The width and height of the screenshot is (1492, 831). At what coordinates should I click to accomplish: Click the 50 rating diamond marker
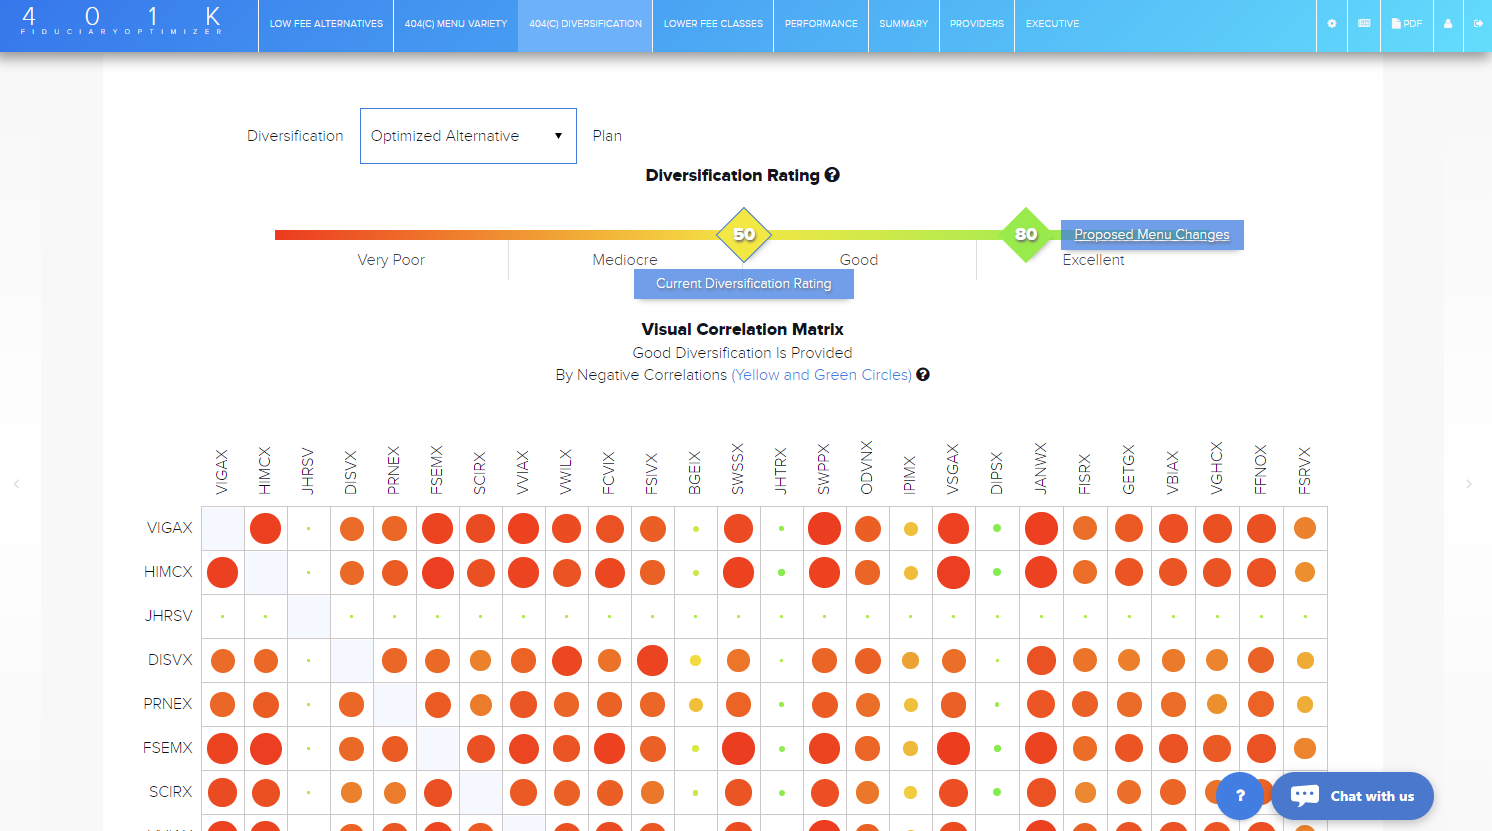pyautogui.click(x=744, y=234)
